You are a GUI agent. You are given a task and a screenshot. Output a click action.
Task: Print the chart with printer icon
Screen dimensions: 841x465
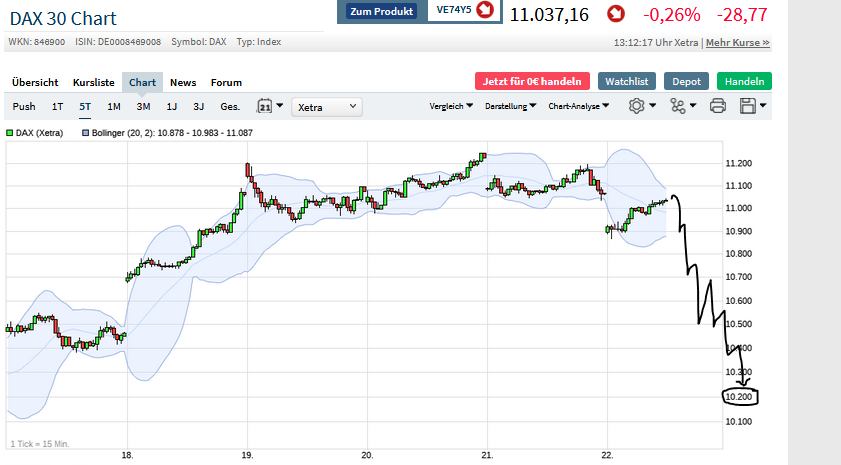(x=717, y=106)
